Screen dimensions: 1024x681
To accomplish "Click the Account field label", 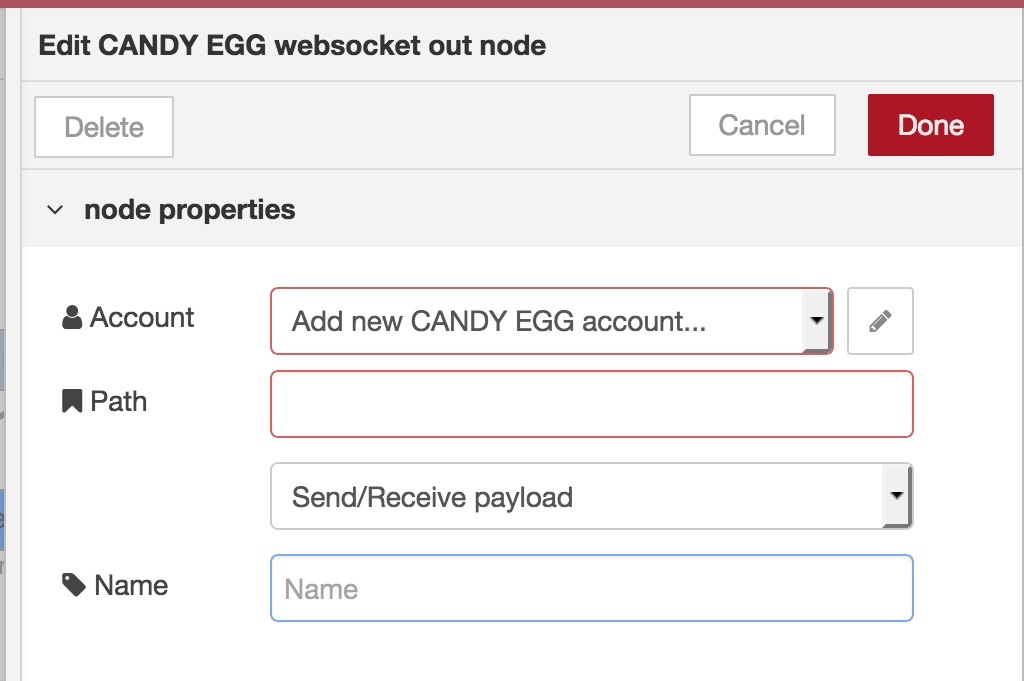I will (x=142, y=317).
